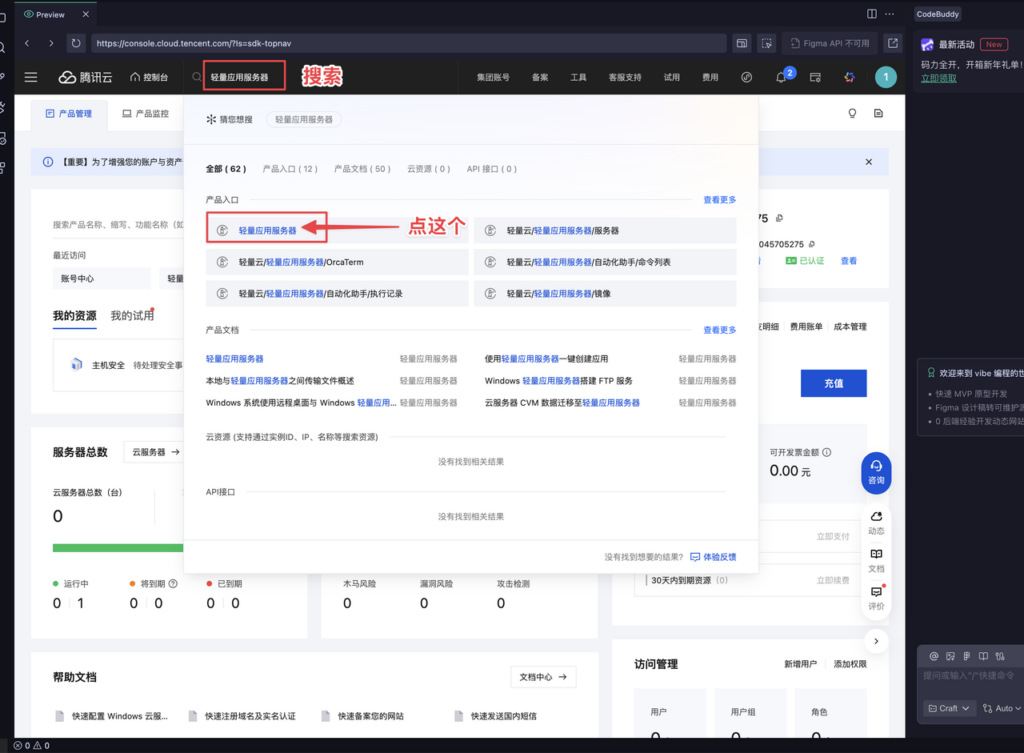Click the 评价 feedback icon

pos(876,597)
